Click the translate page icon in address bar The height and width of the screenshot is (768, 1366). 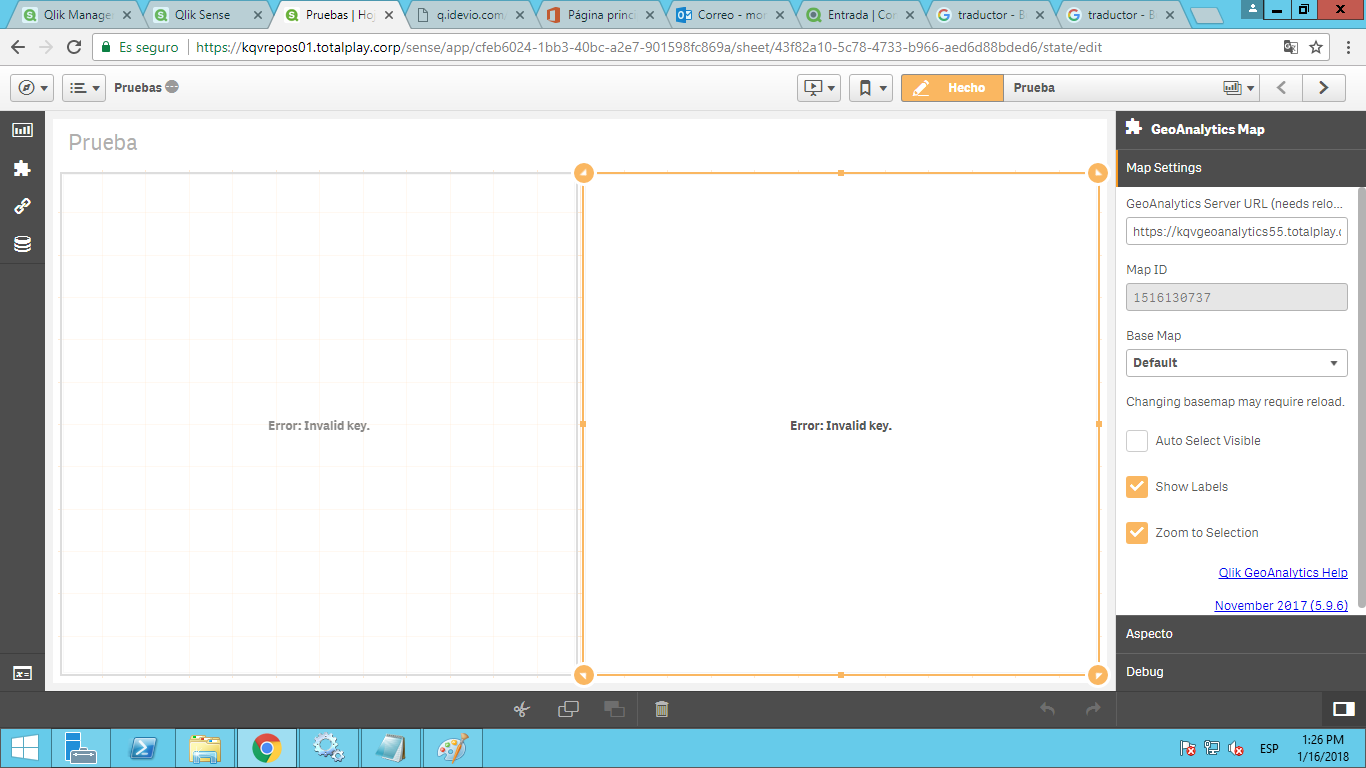coord(1291,47)
